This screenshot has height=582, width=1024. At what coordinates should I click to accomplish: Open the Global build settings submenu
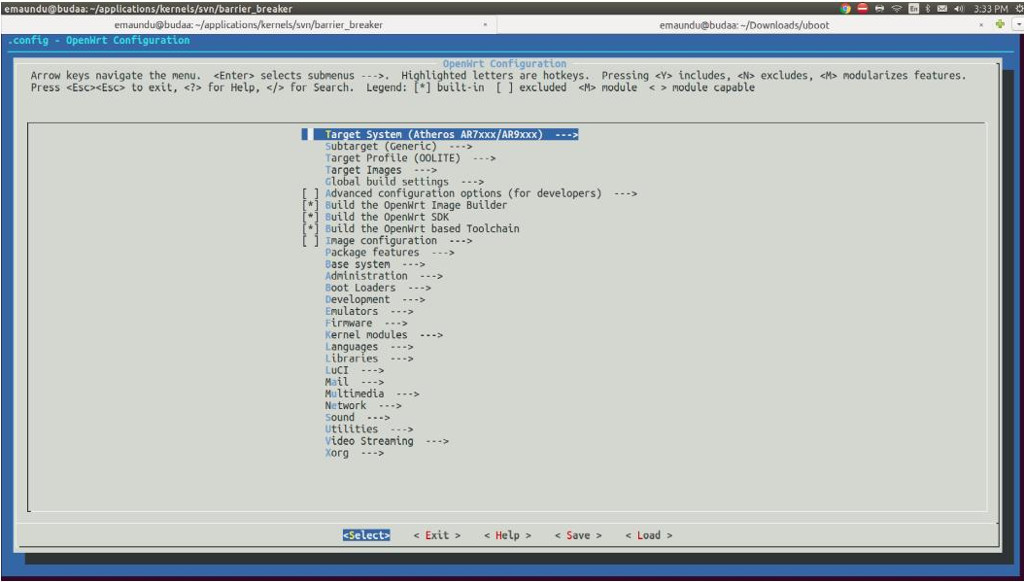coord(404,182)
